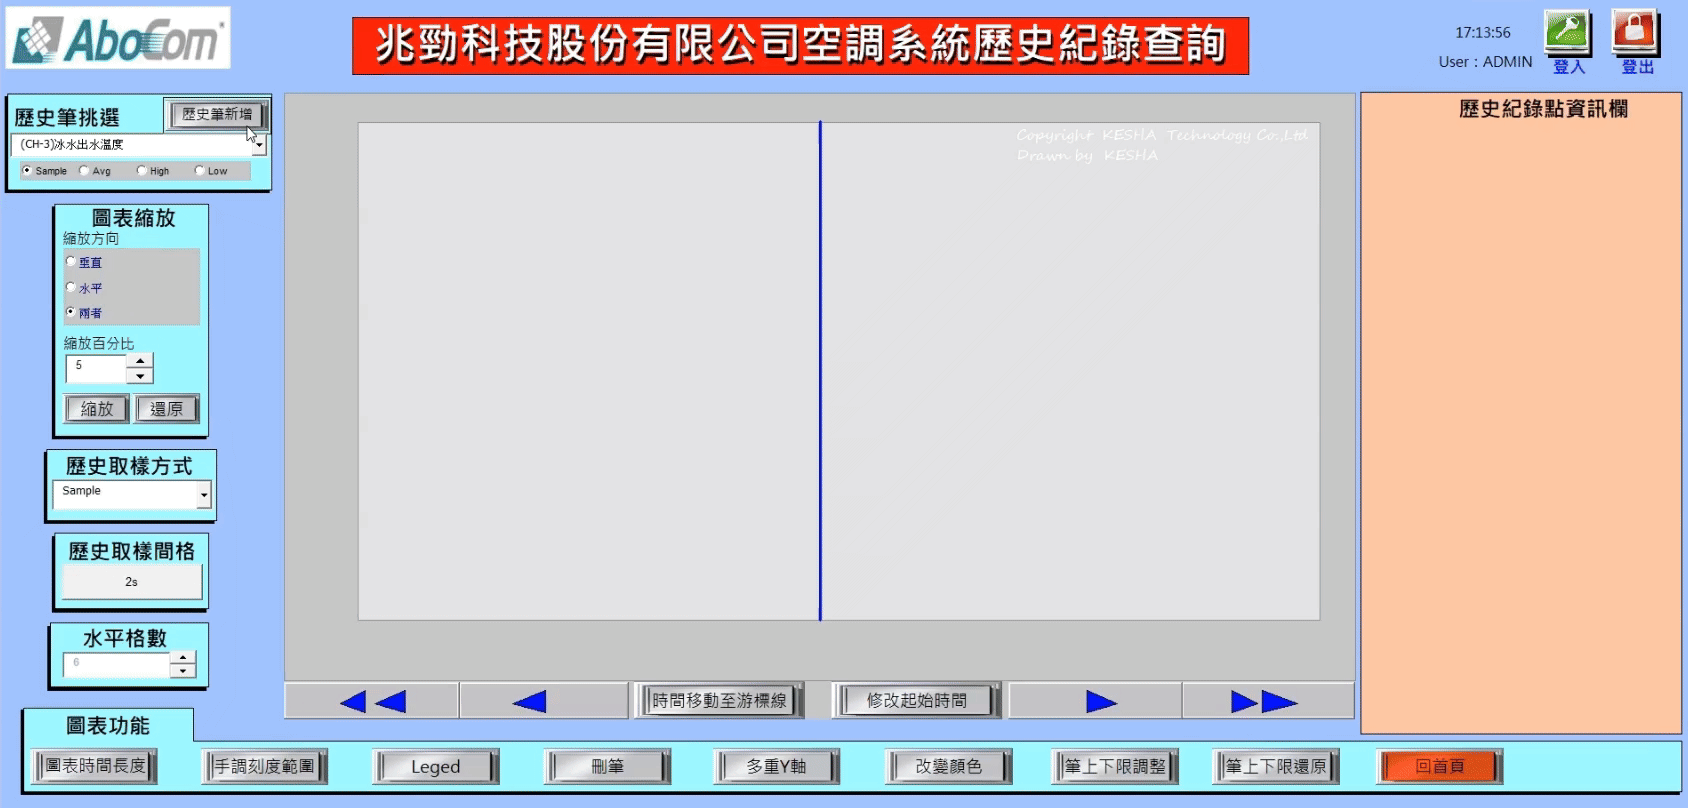Select the Avg radio button

[84, 171]
